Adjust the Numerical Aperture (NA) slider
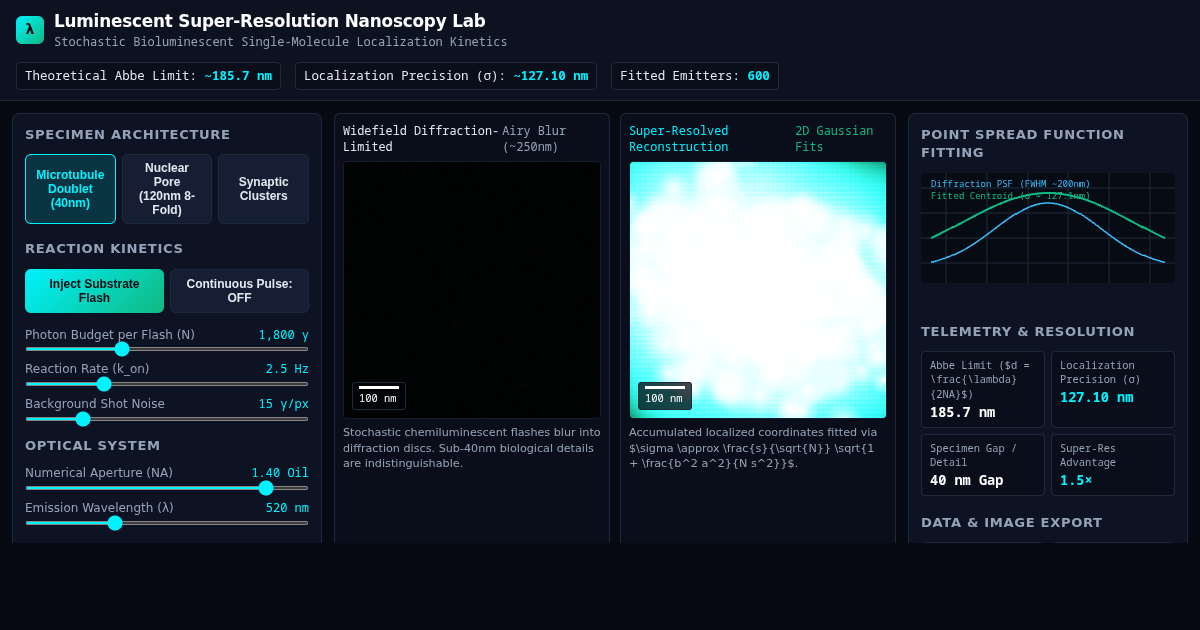Viewport: 1200px width, 630px height. (x=167, y=488)
